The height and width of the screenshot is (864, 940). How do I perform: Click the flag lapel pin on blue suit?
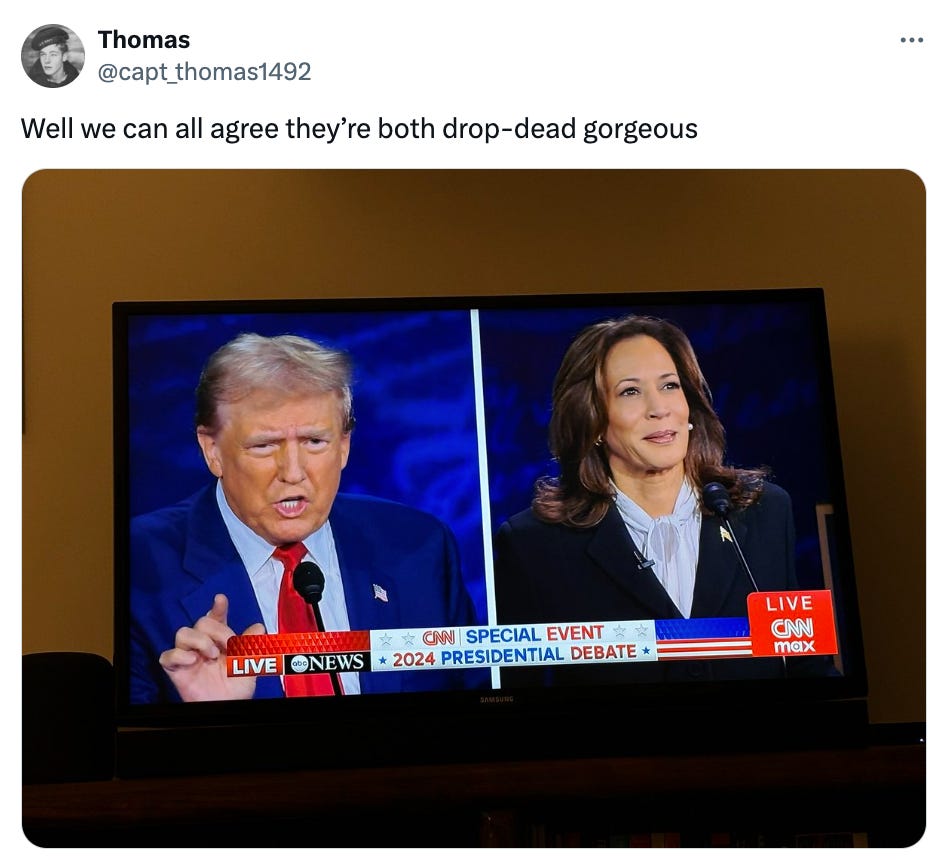pyautogui.click(x=380, y=592)
